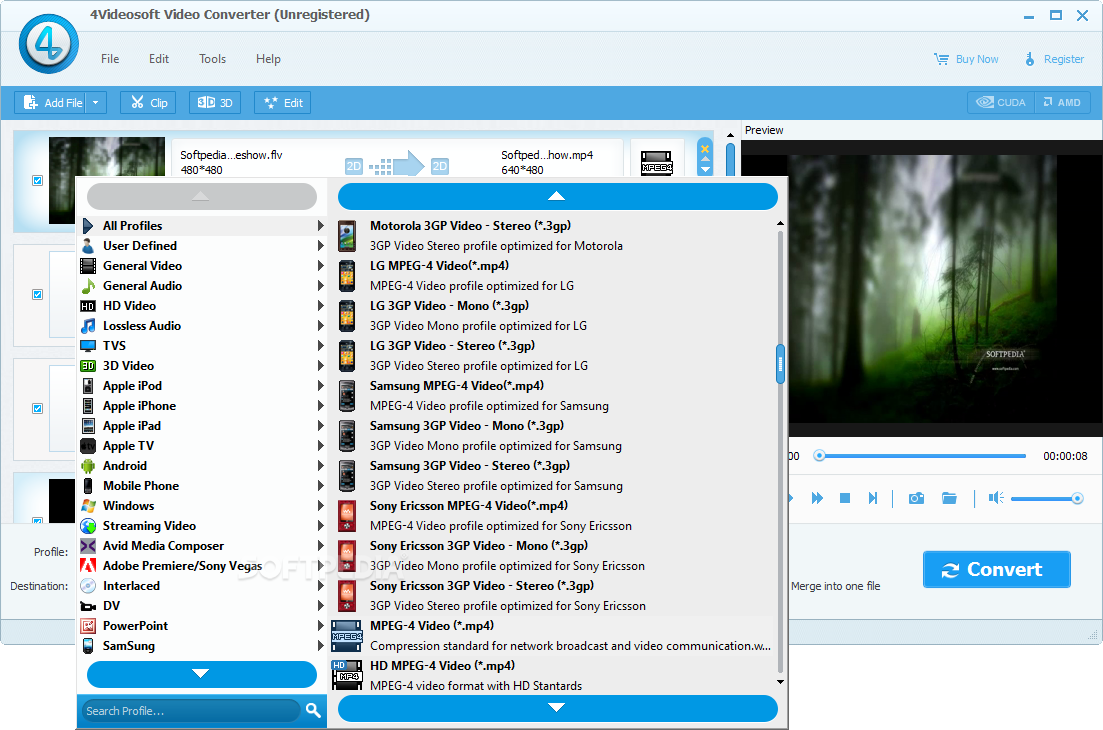Click the MPEG-4 Video (*.mp4) film icon
The width and height of the screenshot is (1103, 730).
point(347,636)
